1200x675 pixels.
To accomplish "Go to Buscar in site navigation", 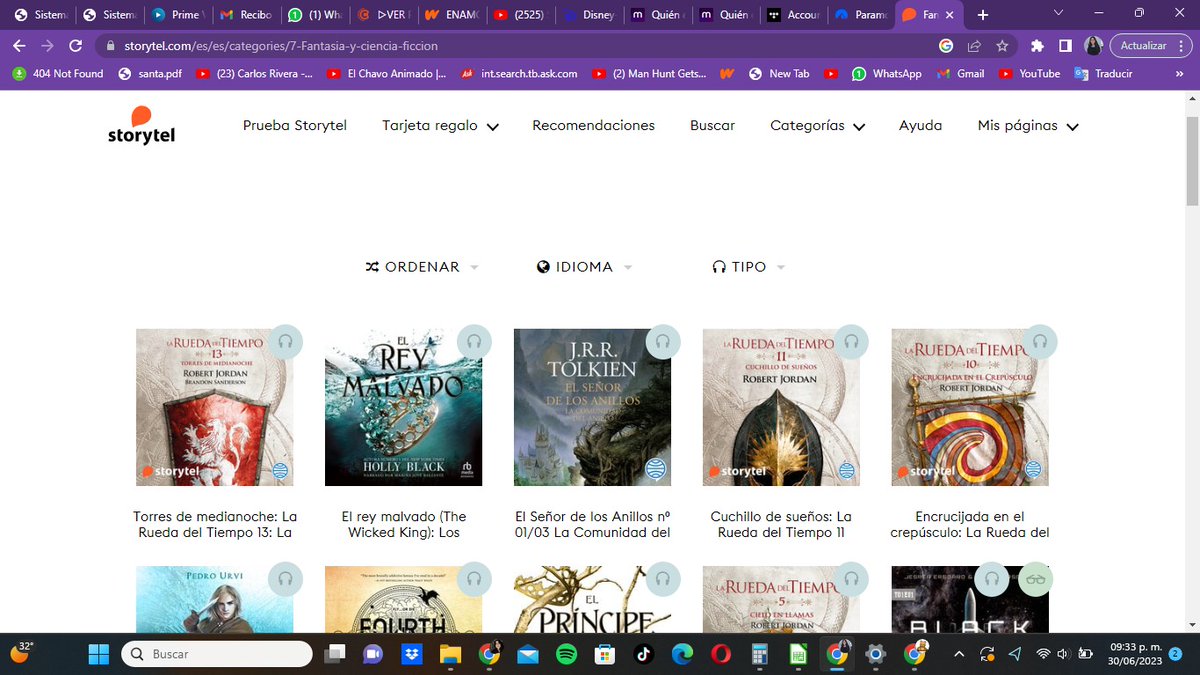I will [x=712, y=126].
